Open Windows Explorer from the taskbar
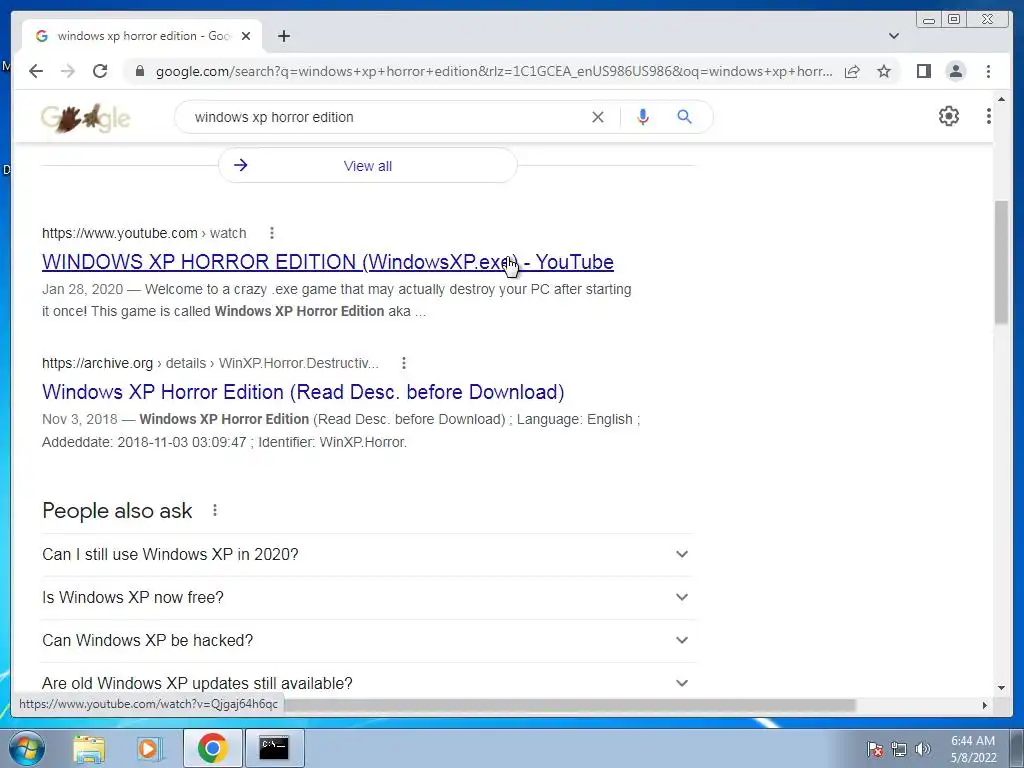1024x768 pixels. tap(89, 748)
